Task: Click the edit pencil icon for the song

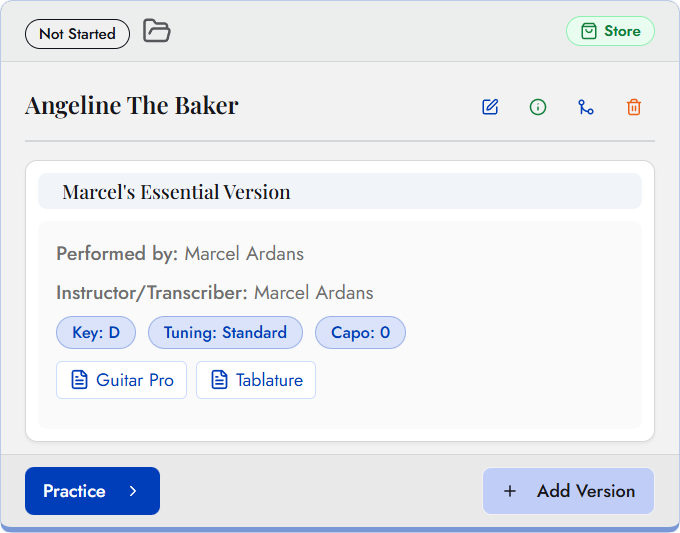Action: click(x=490, y=107)
